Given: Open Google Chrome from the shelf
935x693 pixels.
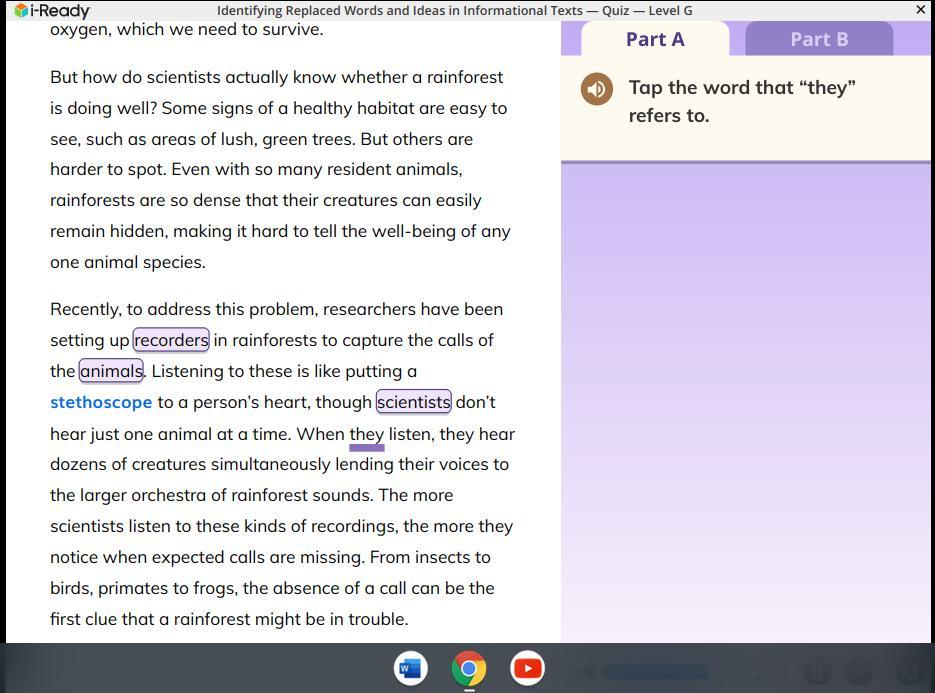Looking at the screenshot, I should (x=469, y=668).
